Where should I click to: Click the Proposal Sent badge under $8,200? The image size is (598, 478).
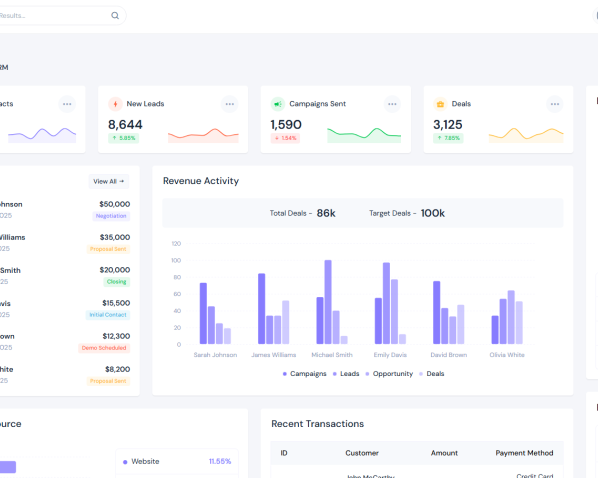click(108, 381)
